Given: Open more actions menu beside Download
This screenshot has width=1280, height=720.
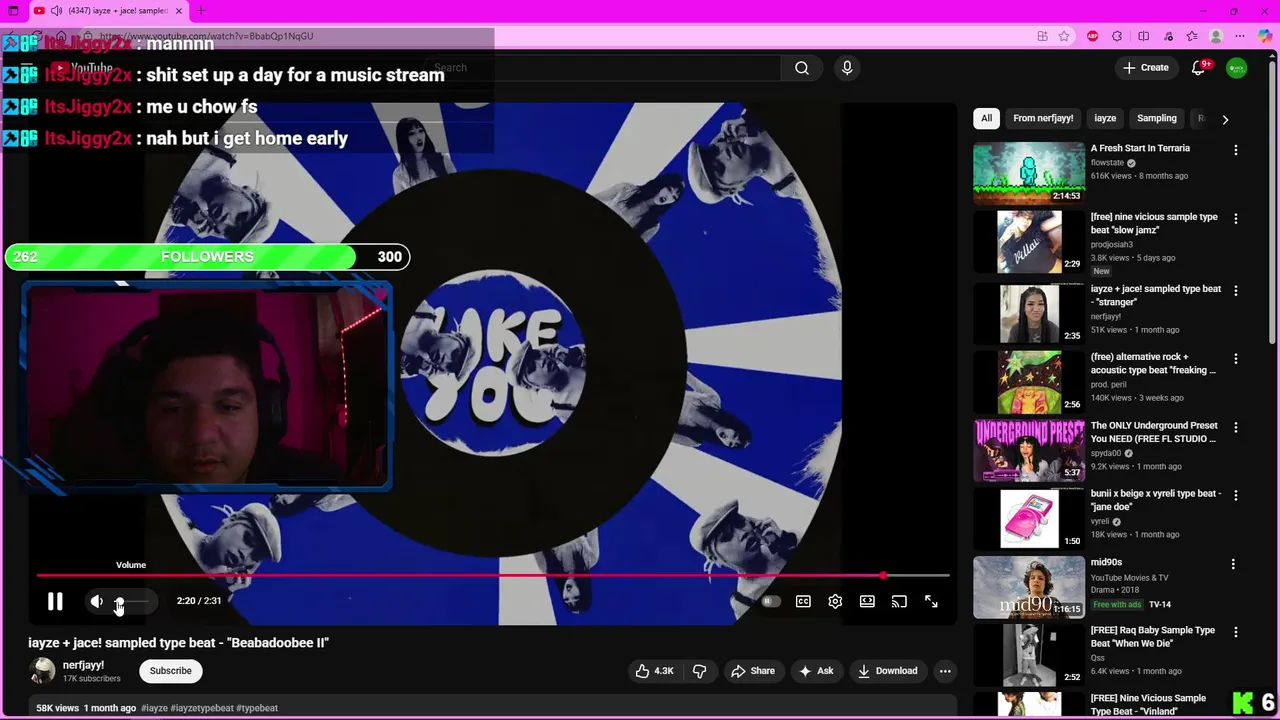Looking at the screenshot, I should tap(945, 671).
